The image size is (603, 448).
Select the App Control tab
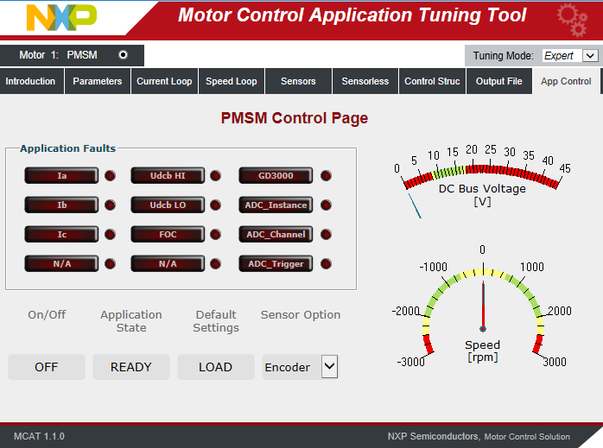566,81
